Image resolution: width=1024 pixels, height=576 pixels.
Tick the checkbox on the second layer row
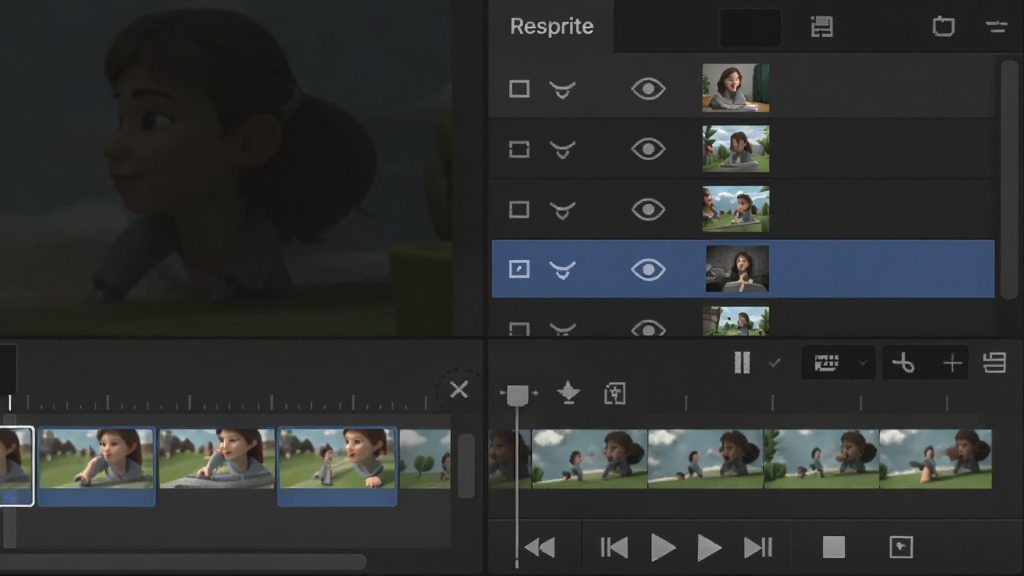click(519, 150)
